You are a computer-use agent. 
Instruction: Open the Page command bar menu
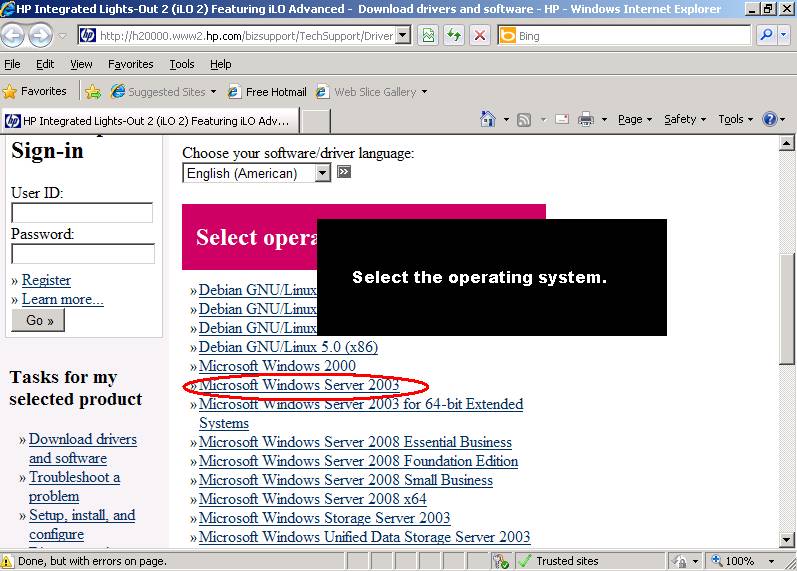(x=635, y=119)
